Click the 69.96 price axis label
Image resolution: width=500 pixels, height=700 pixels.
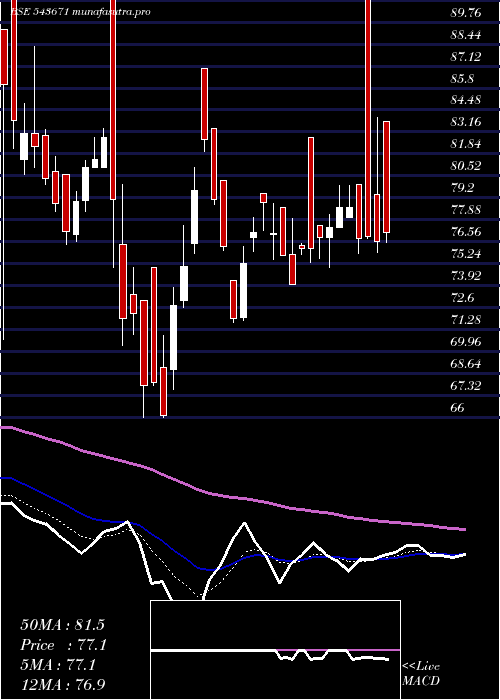point(466,342)
